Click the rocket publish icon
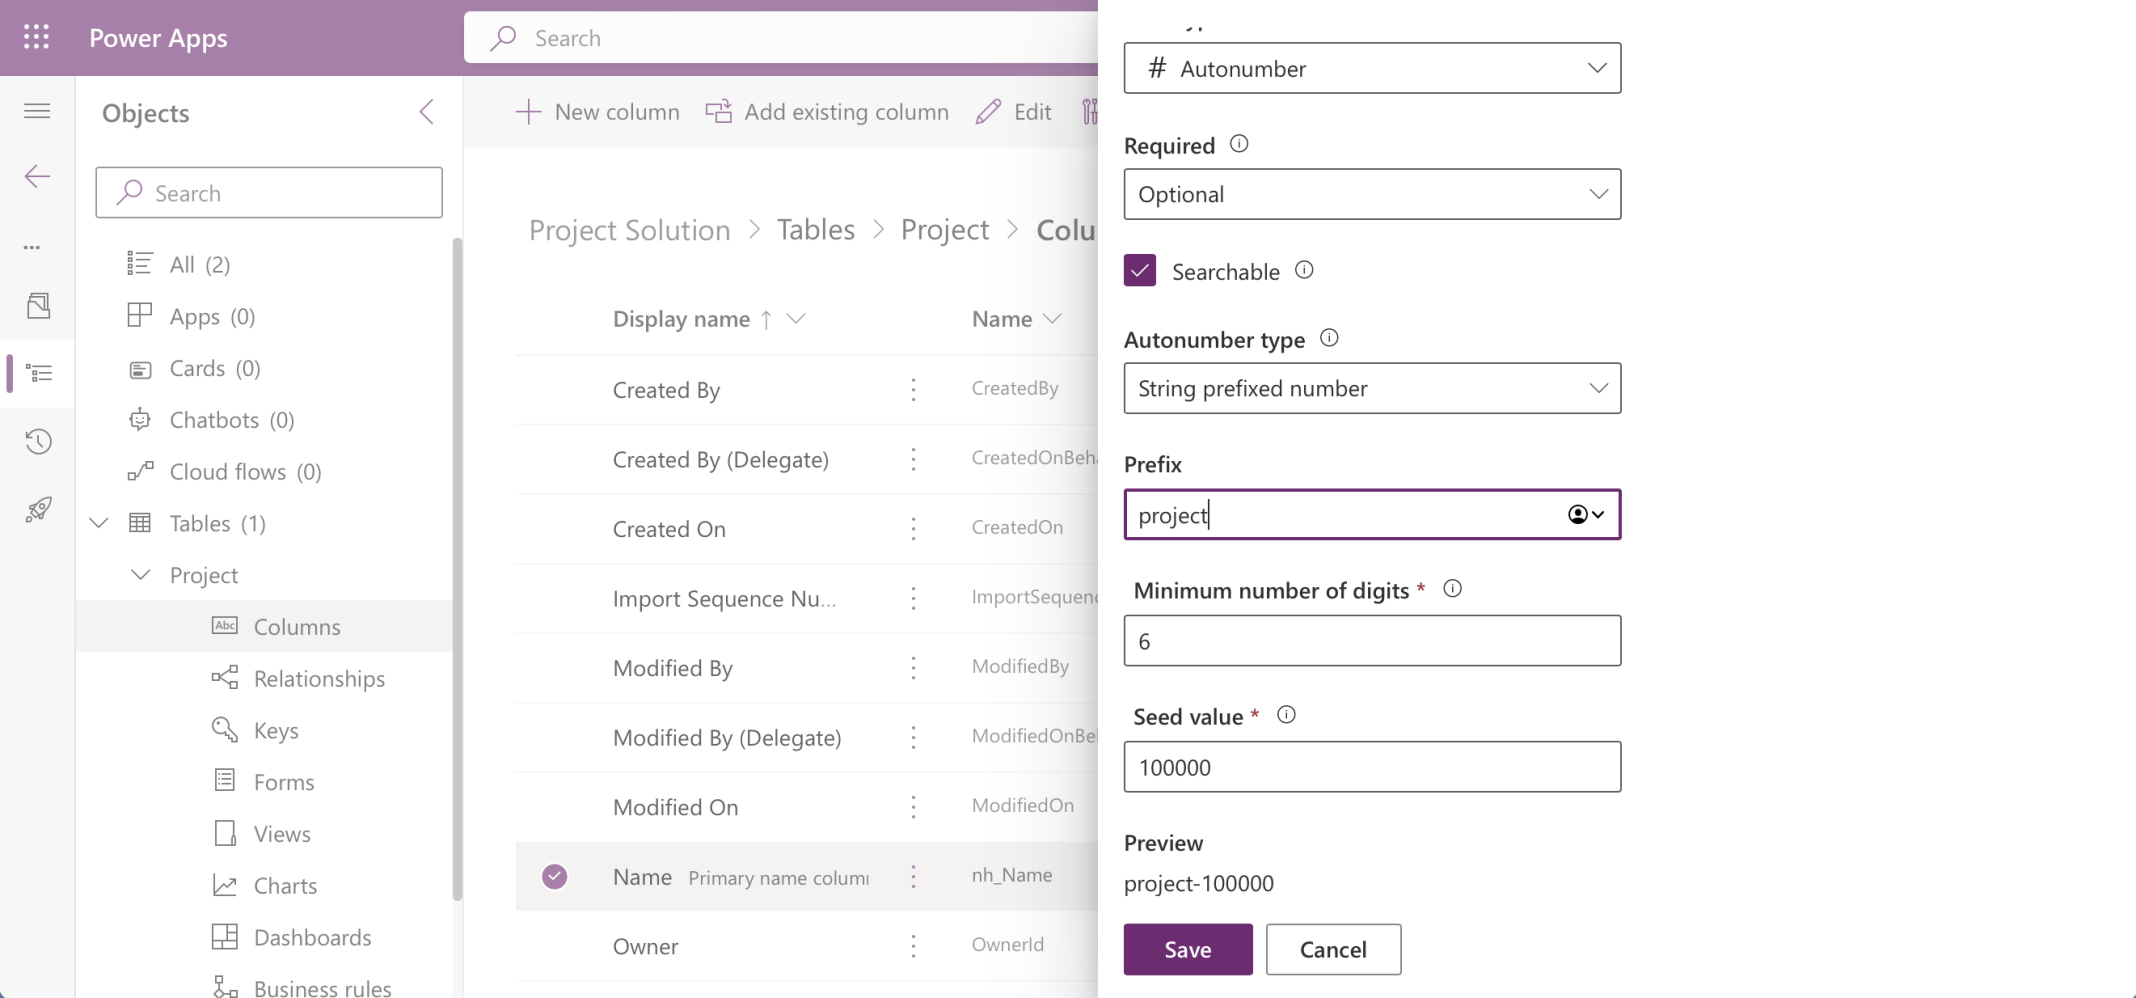 (38, 510)
